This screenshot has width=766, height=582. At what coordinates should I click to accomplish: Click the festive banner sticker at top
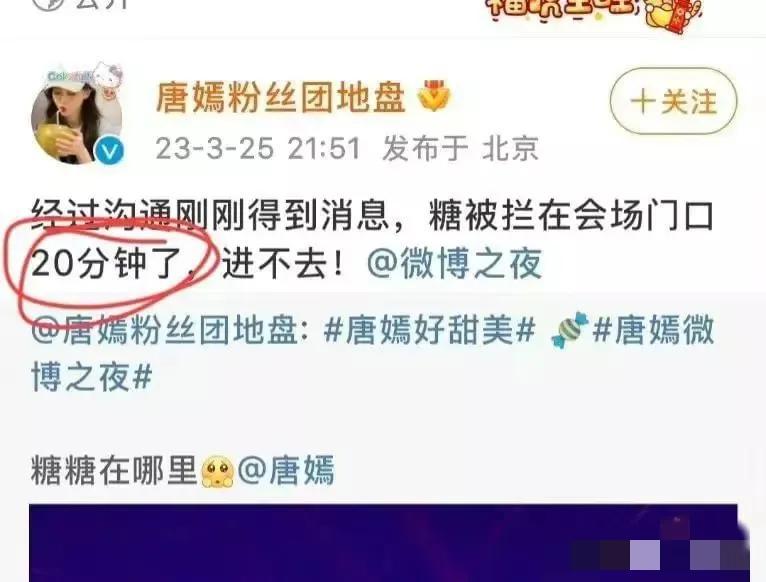[593, 12]
